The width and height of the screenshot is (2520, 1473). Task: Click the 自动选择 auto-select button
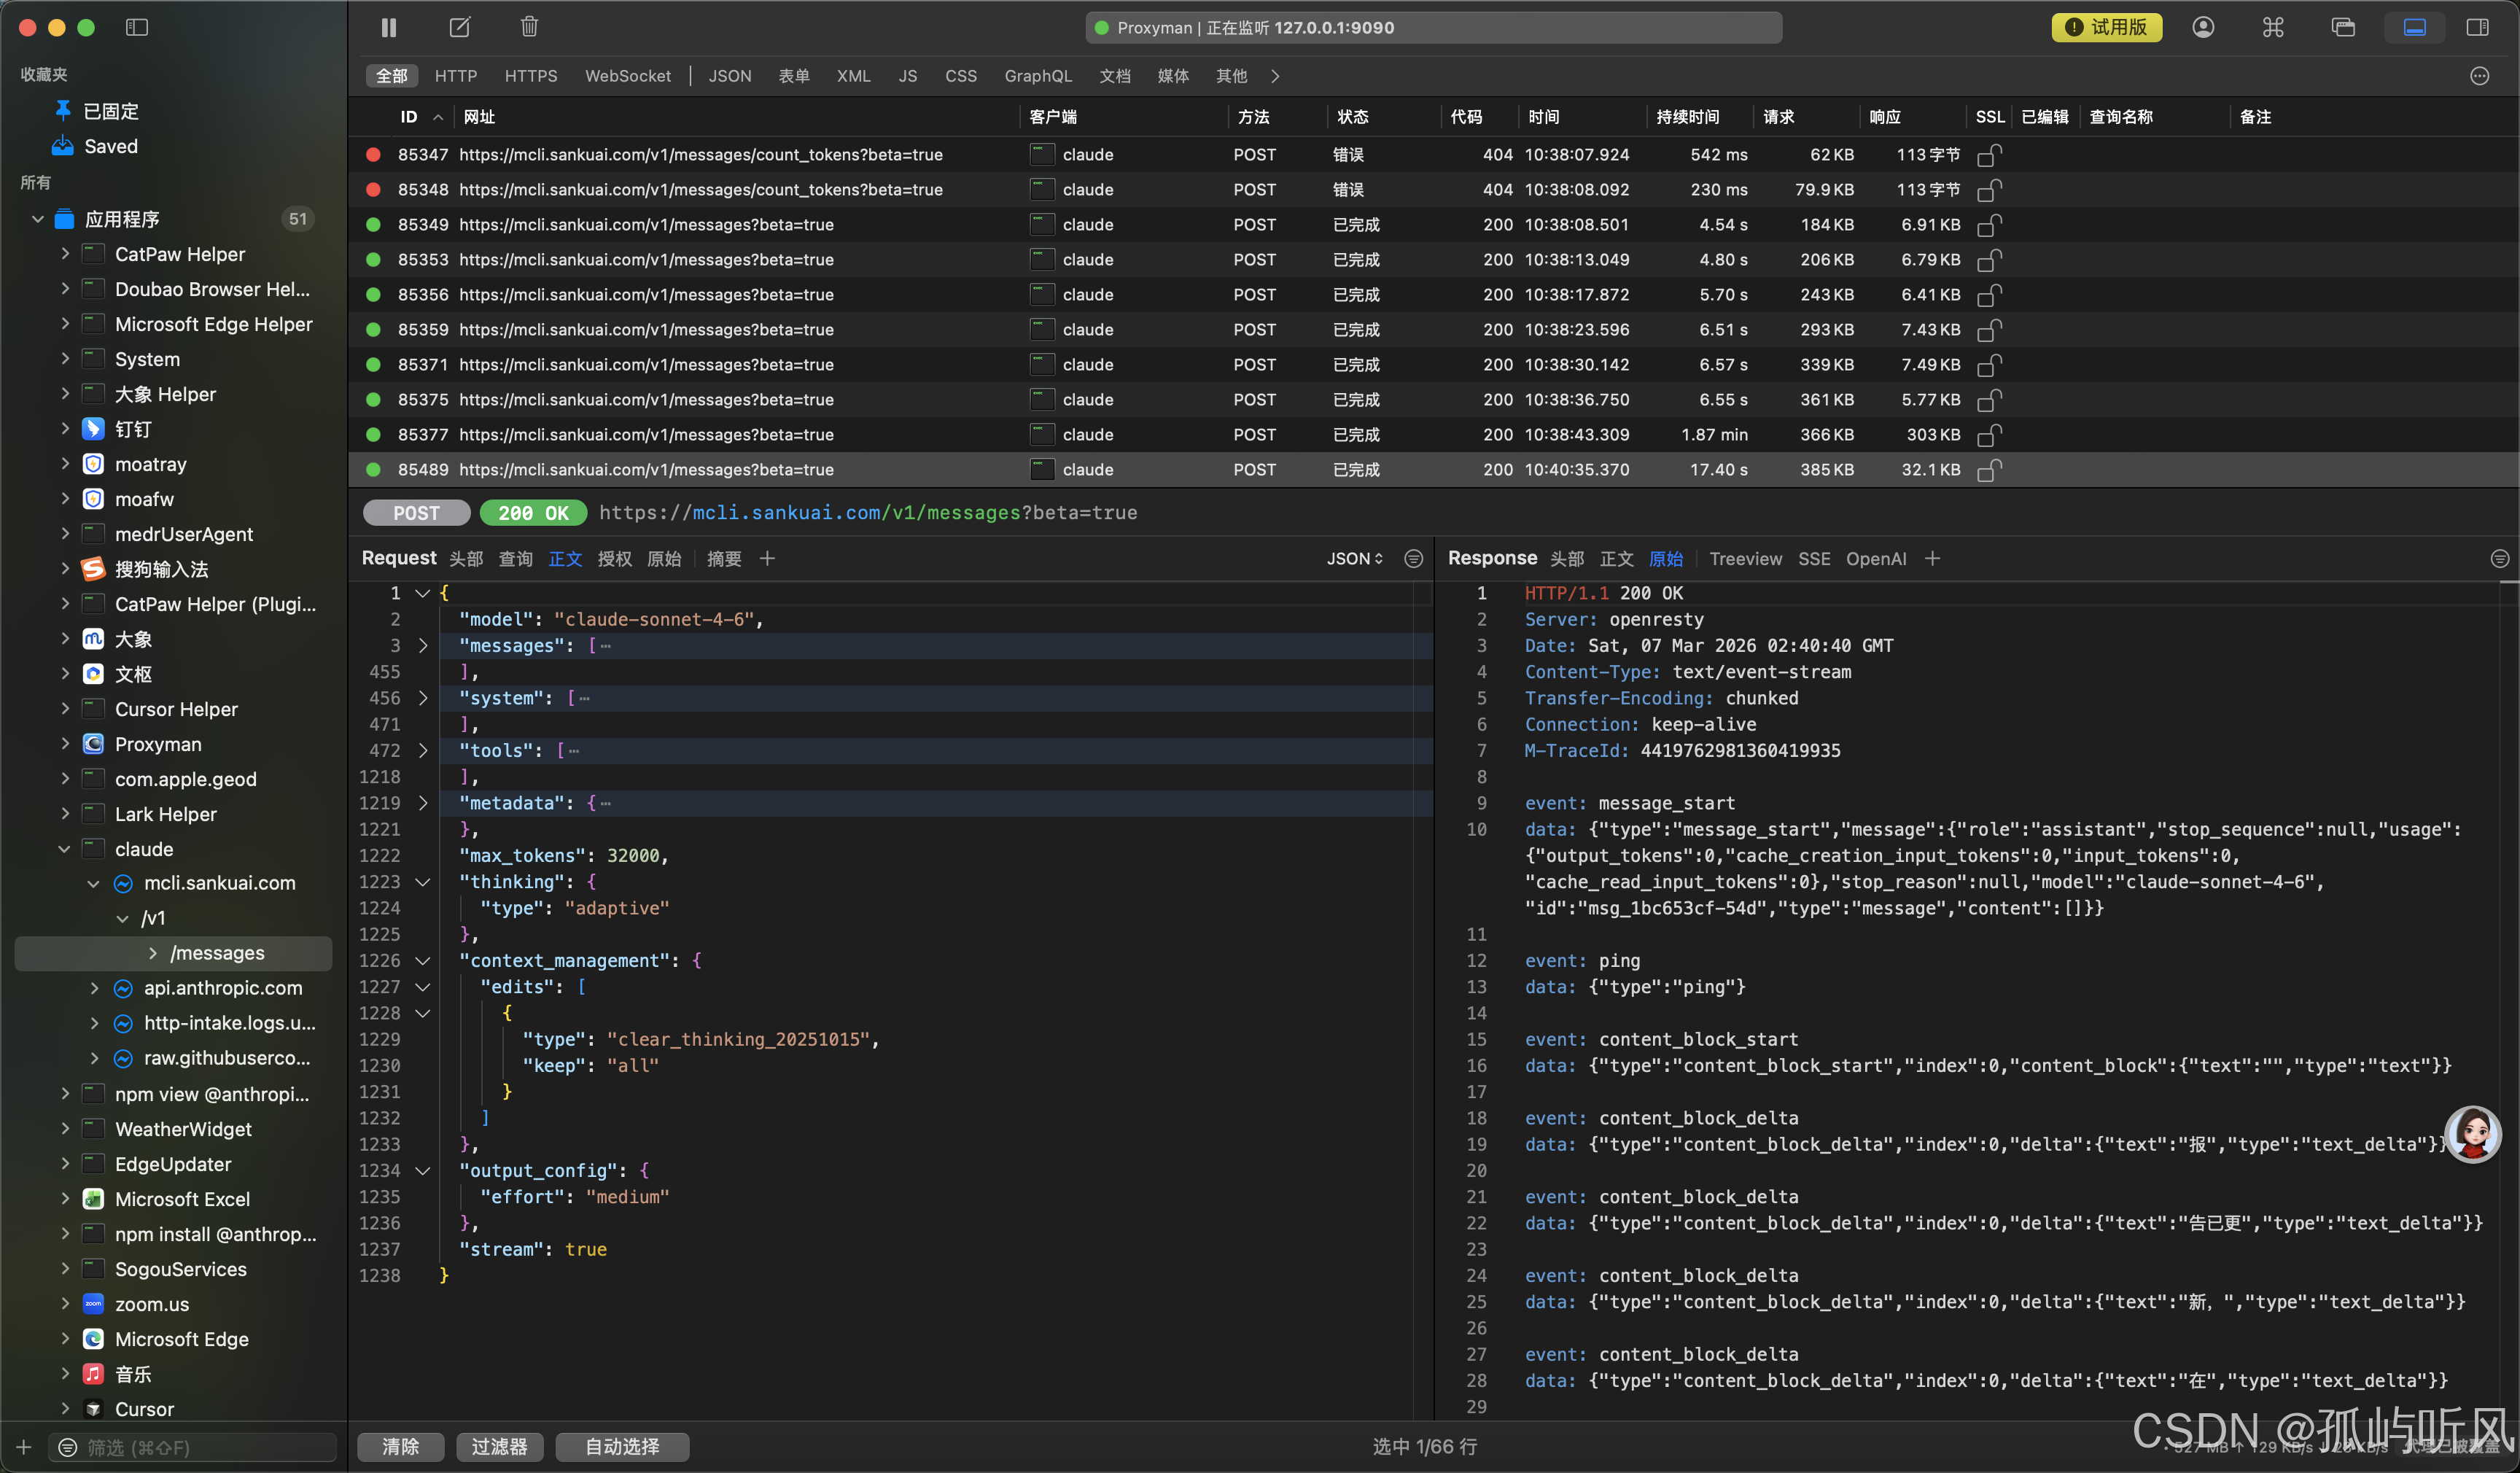621,1446
